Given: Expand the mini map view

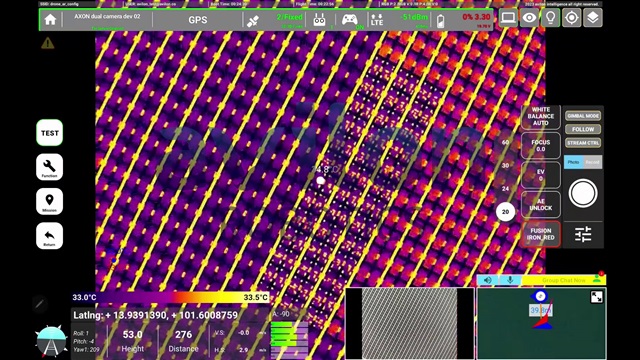Looking at the screenshot, I should [596, 297].
